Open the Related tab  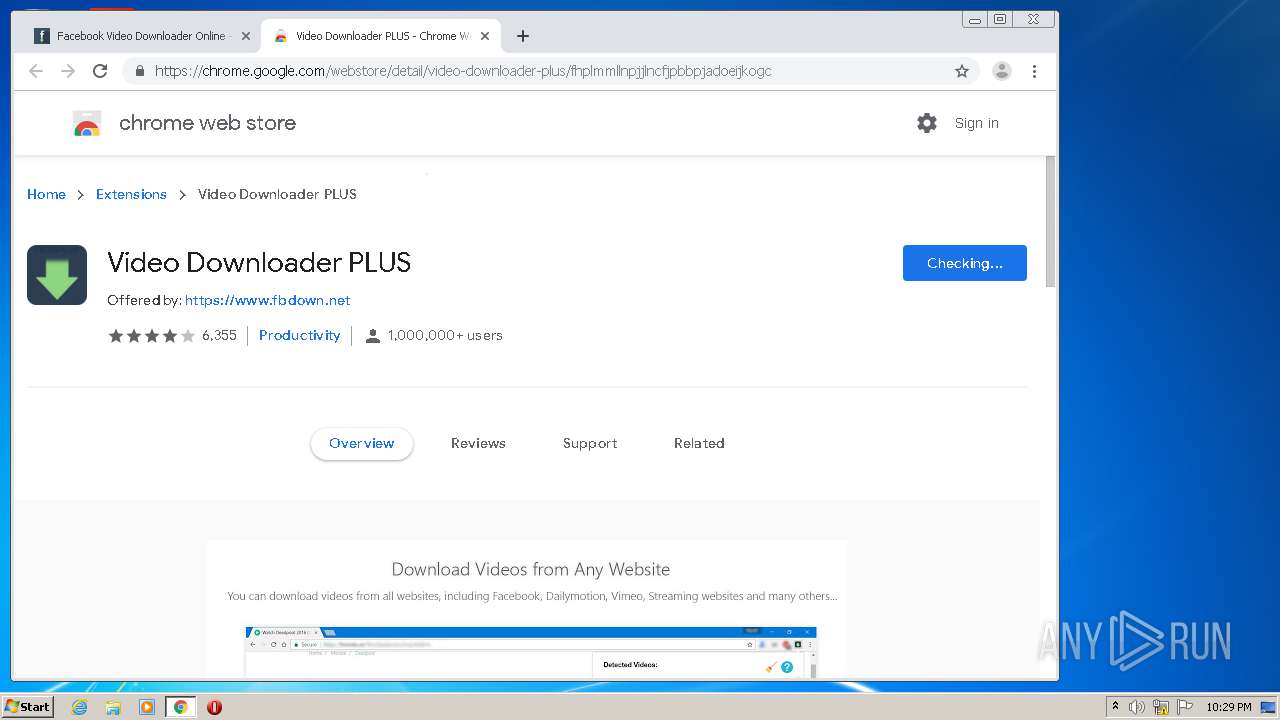(699, 443)
